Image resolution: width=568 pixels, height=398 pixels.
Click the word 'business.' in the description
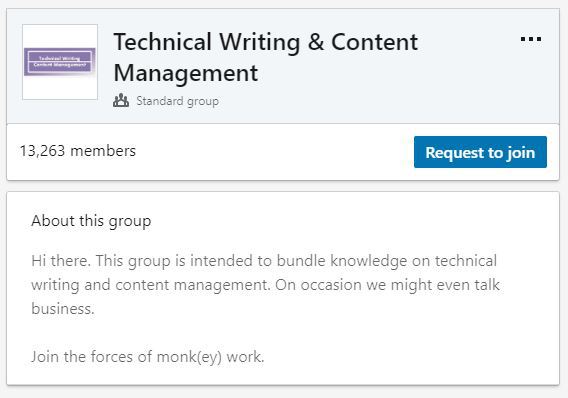point(63,309)
